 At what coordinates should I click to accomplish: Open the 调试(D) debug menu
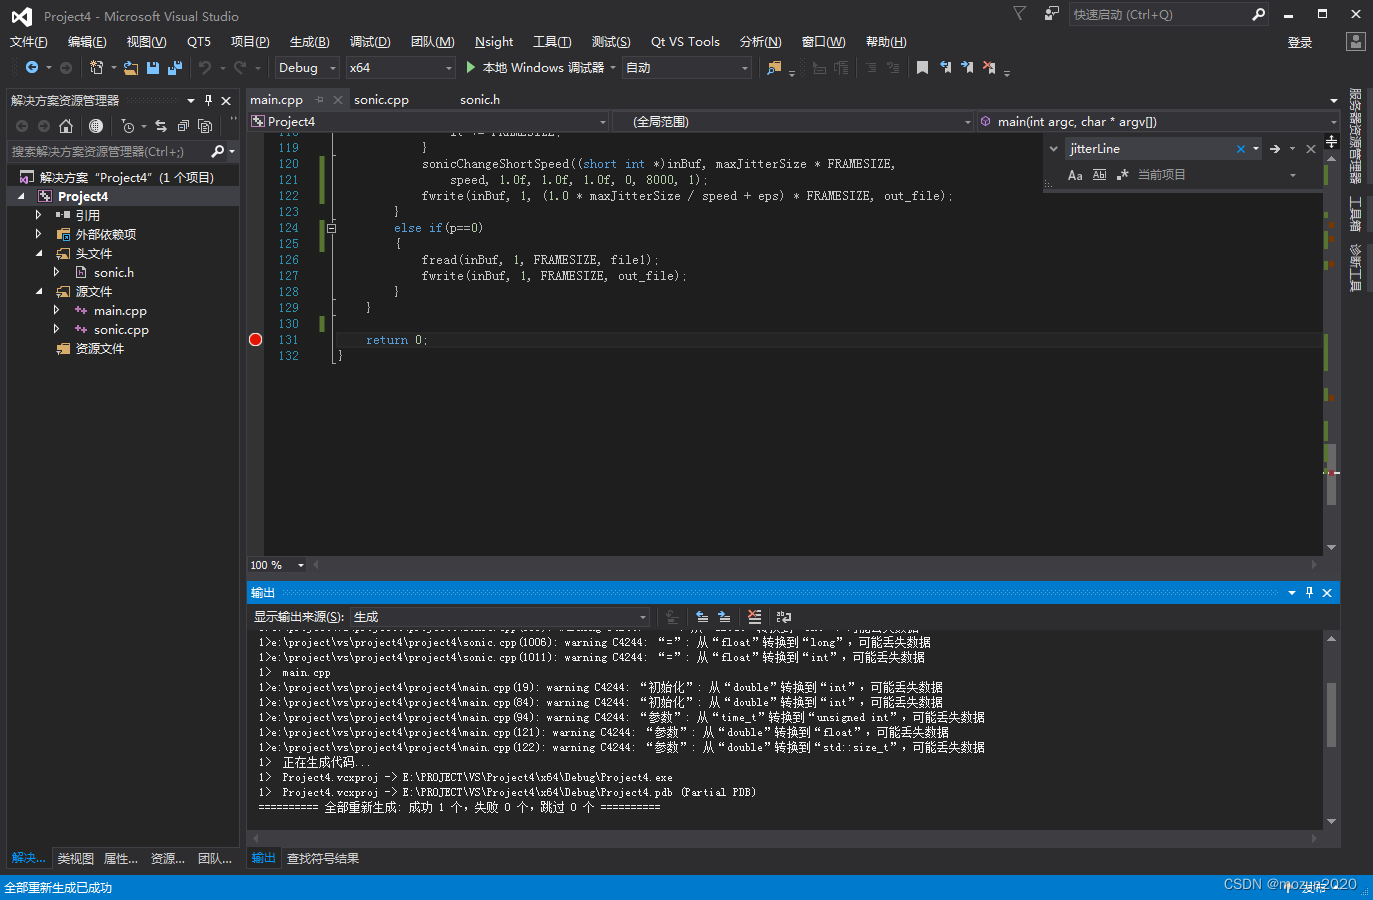(370, 42)
